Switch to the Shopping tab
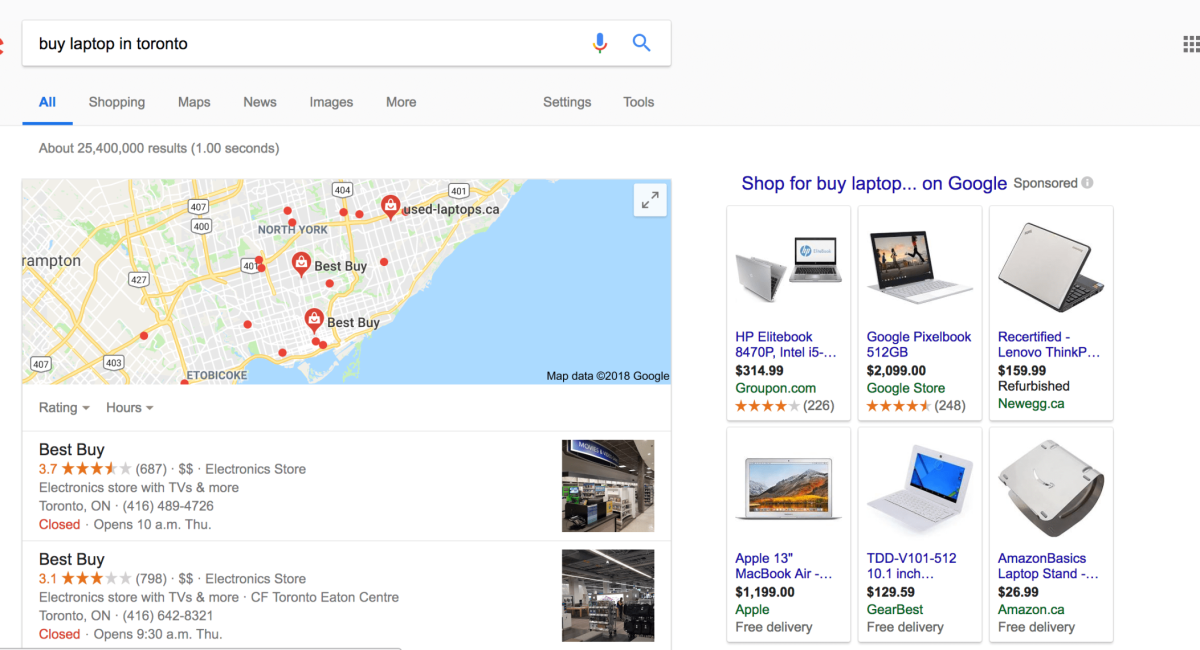This screenshot has width=1200, height=650. tap(117, 102)
